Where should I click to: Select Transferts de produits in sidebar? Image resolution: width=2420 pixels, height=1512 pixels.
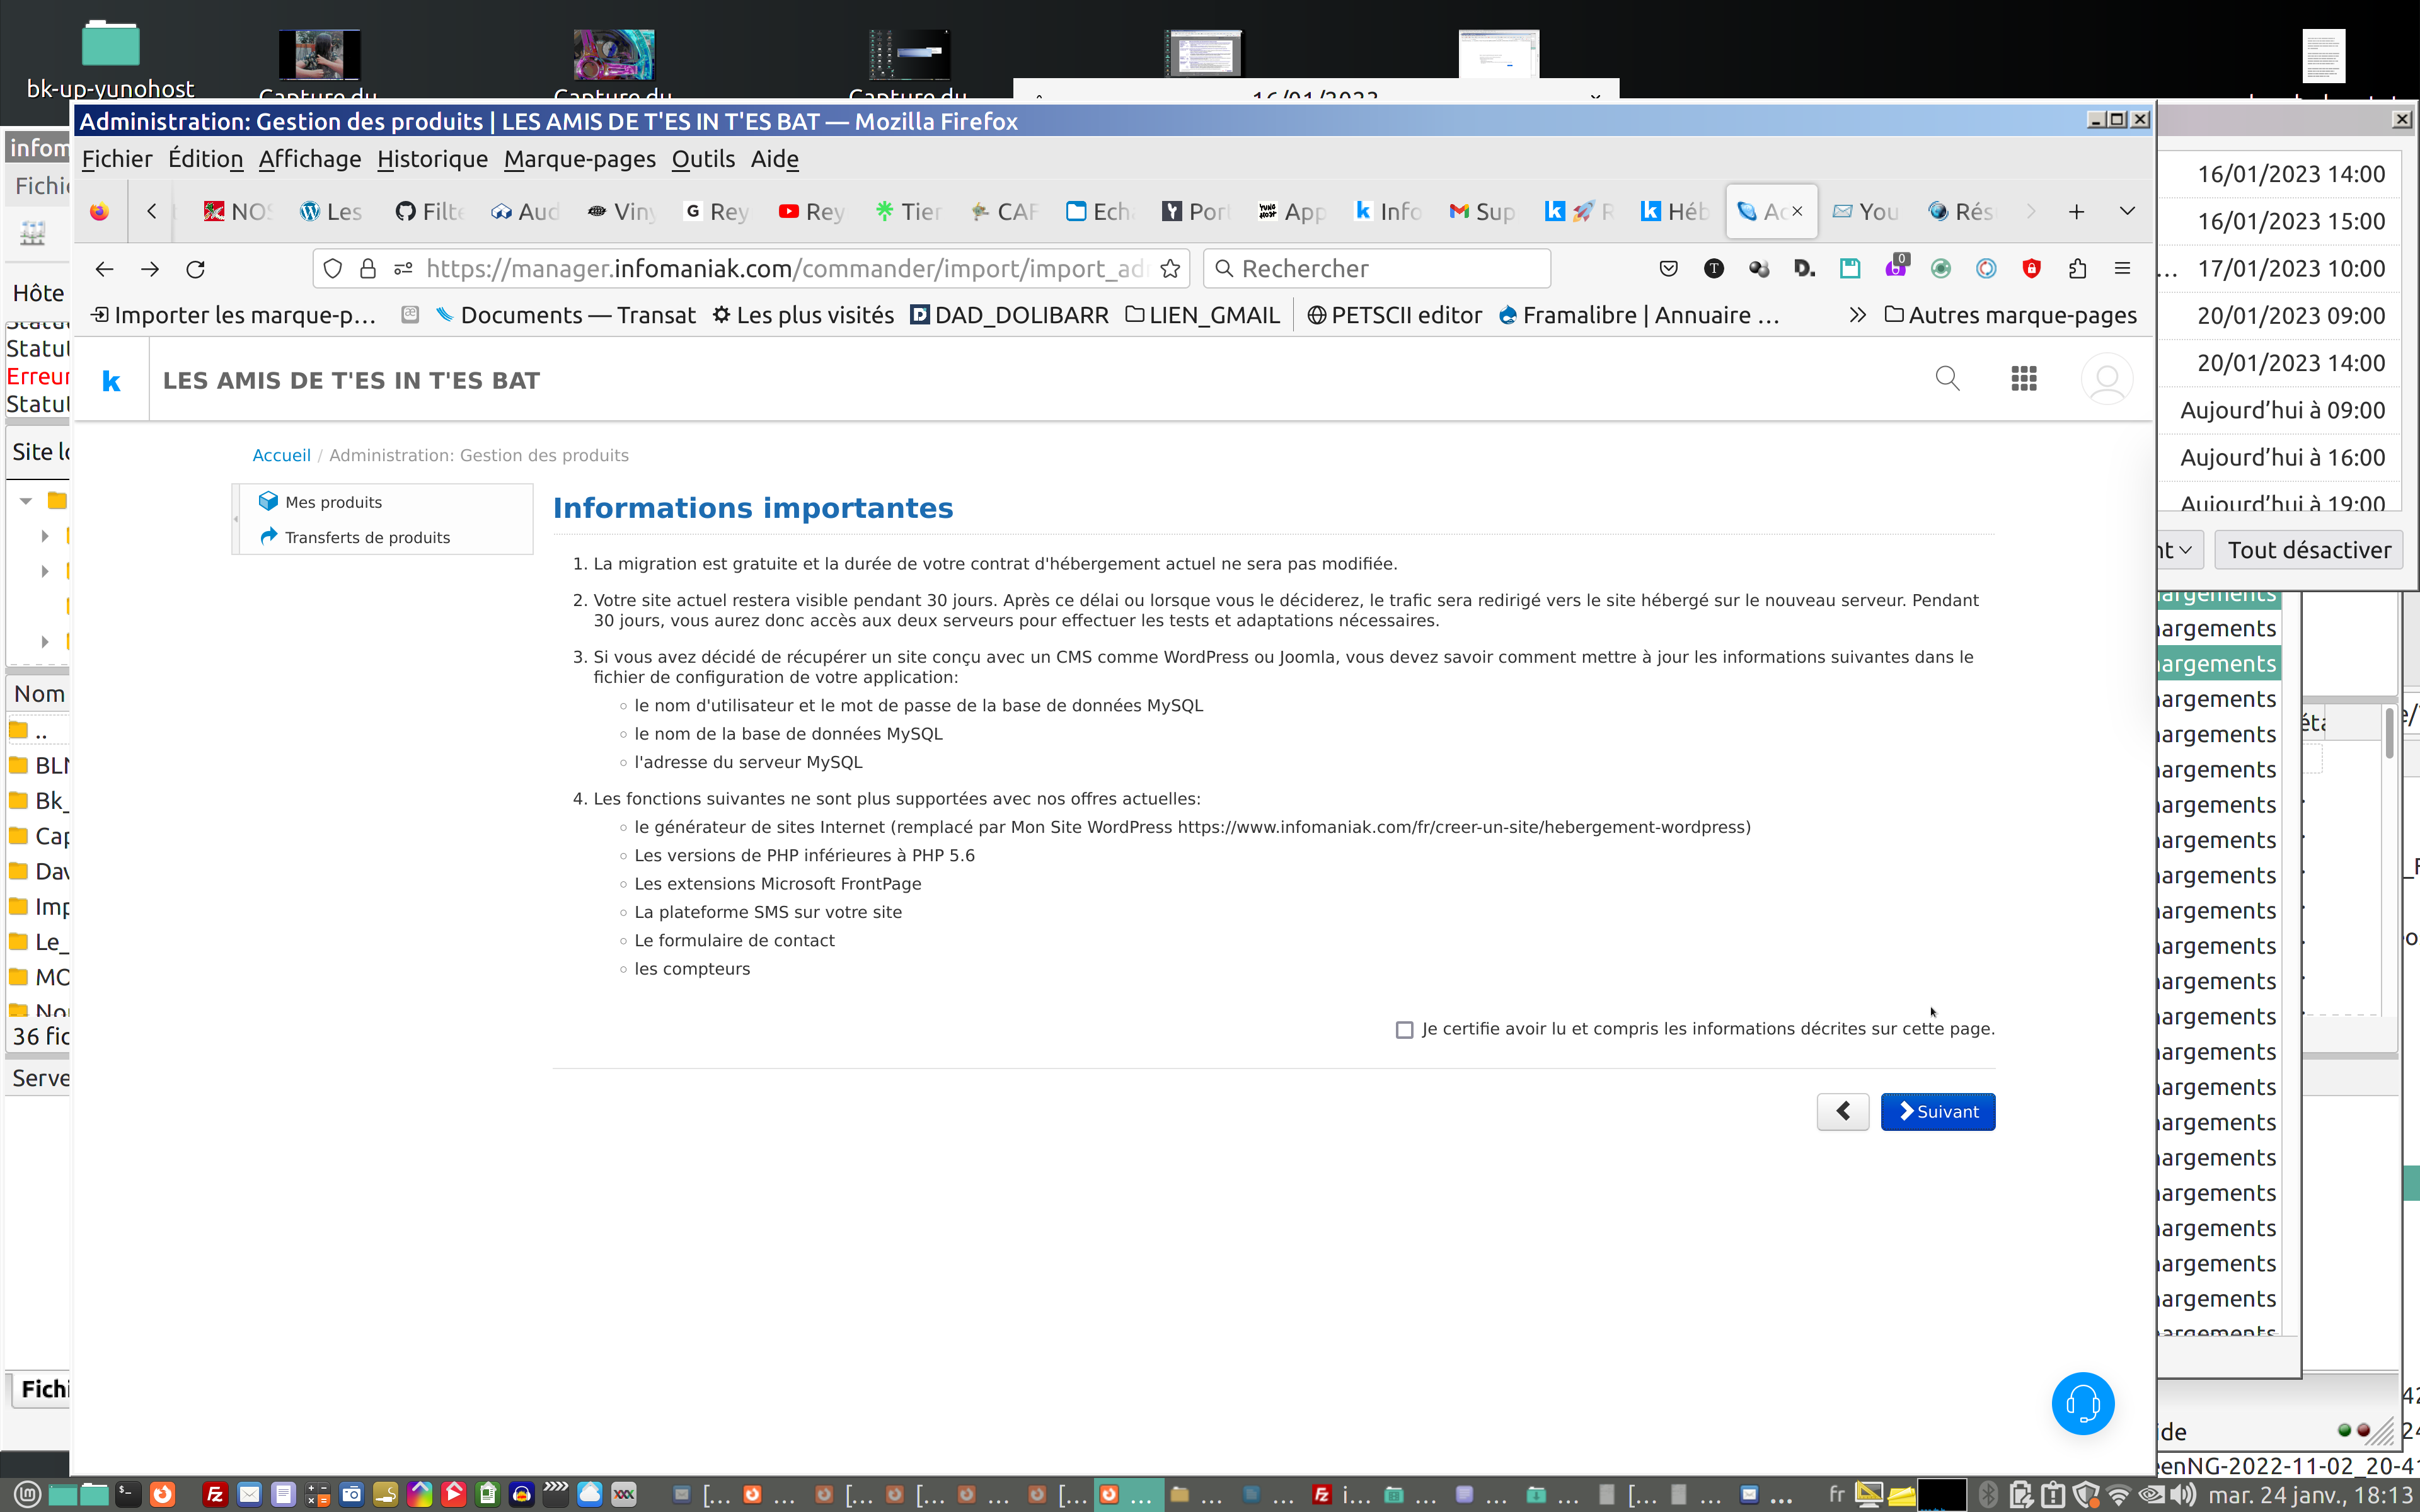click(x=367, y=537)
